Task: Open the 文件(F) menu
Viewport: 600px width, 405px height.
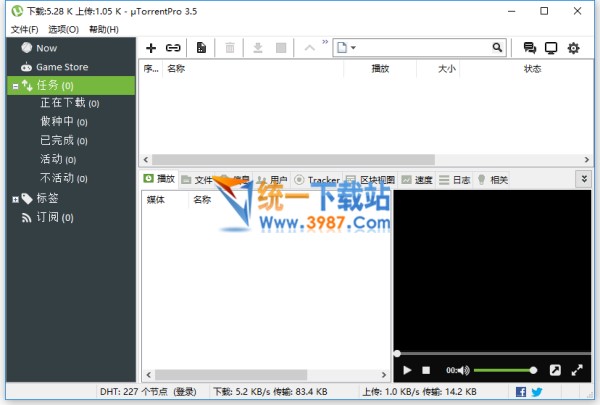Action: (x=24, y=29)
